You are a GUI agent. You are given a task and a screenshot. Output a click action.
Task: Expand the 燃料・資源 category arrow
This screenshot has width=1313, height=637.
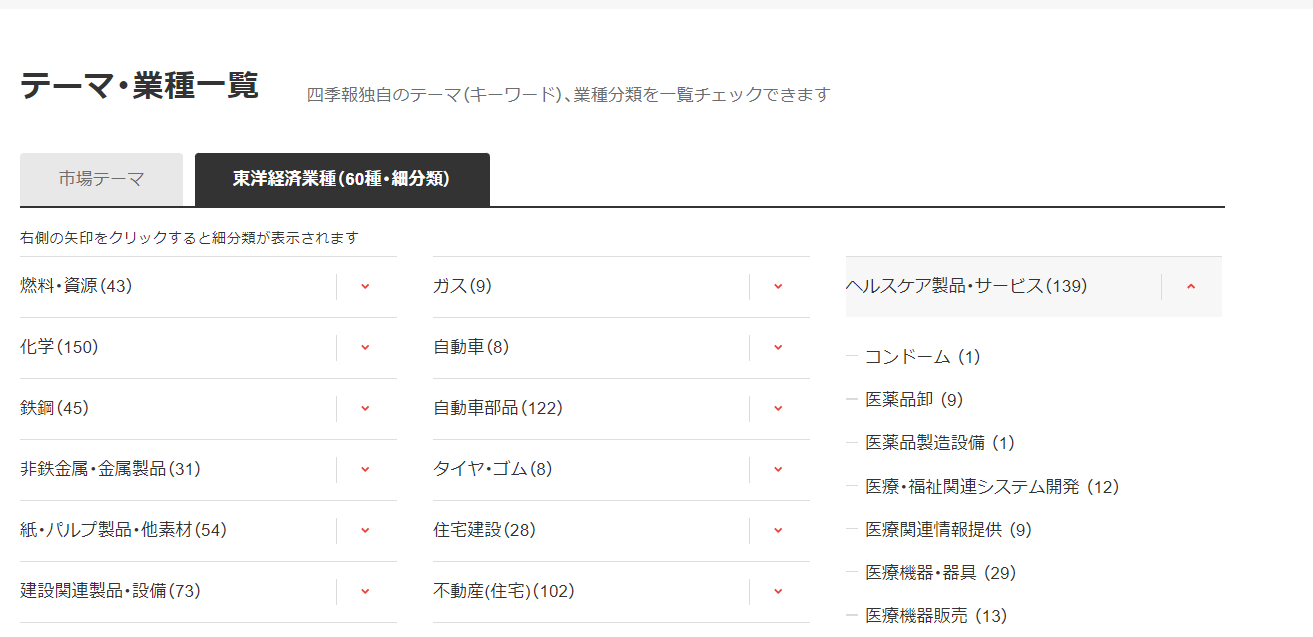(365, 287)
